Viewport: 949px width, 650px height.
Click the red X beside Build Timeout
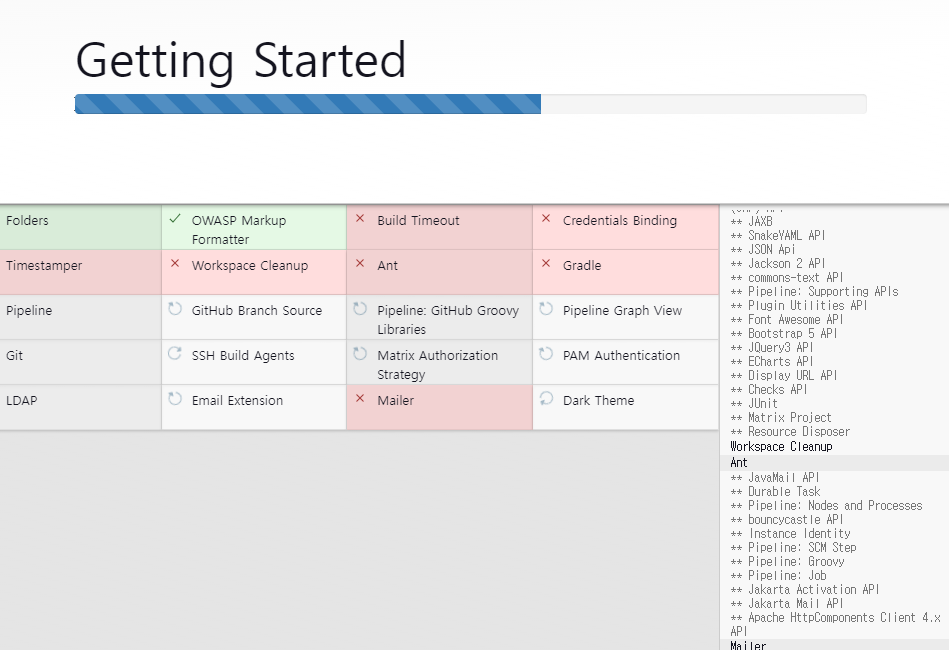coord(360,218)
